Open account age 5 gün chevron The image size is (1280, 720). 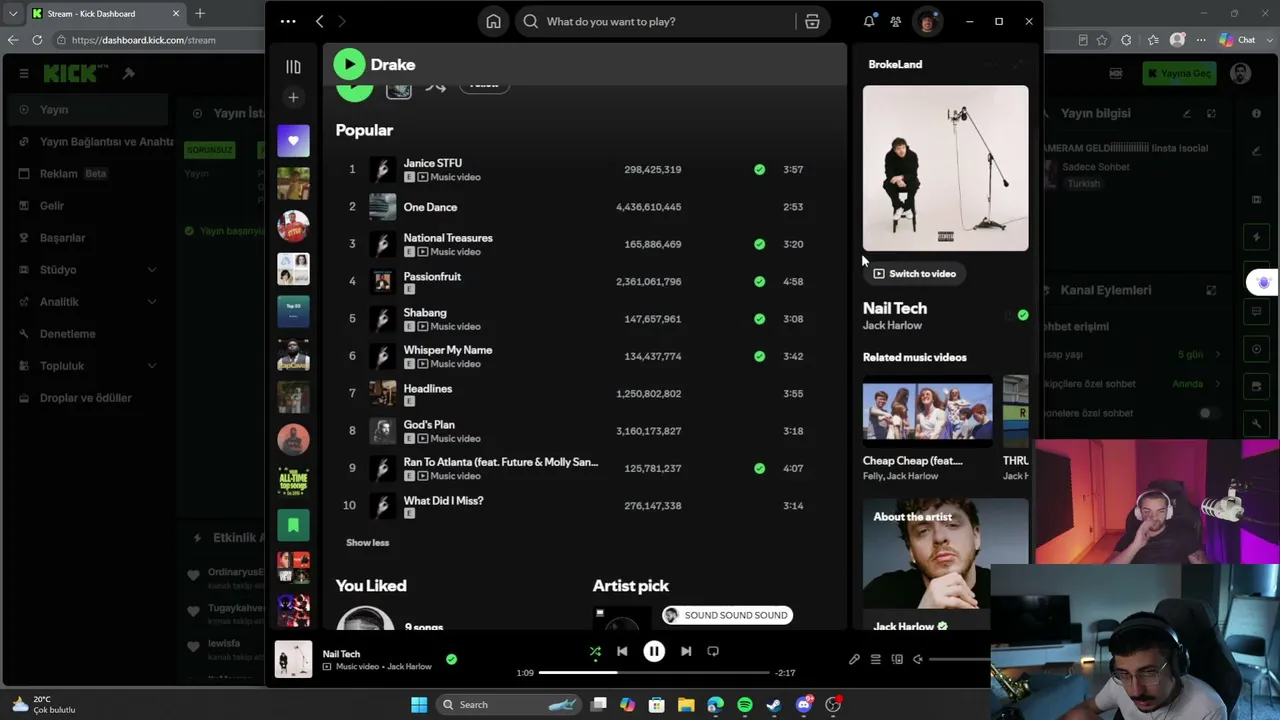[x=1217, y=355]
